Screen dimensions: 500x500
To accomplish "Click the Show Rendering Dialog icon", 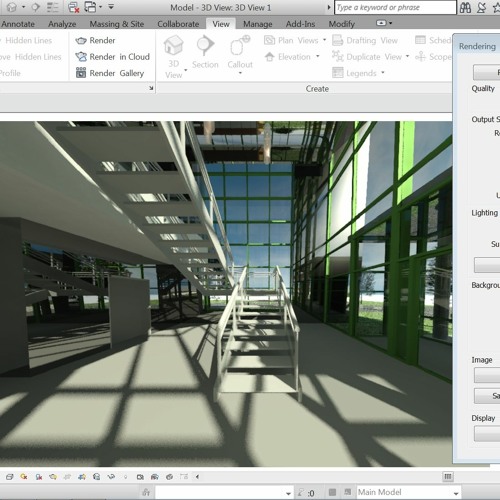I will pos(53,477).
